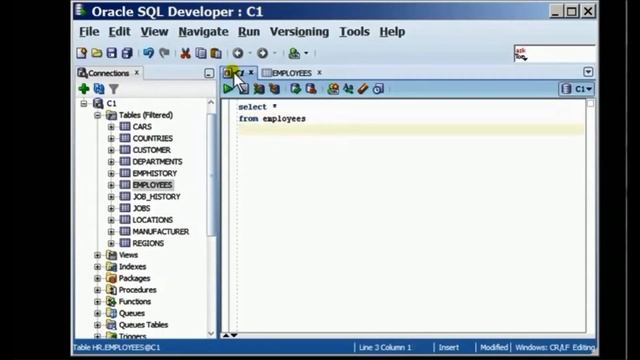This screenshot has width=640, height=360.
Task: Open the Tools menu
Action: [x=354, y=31]
